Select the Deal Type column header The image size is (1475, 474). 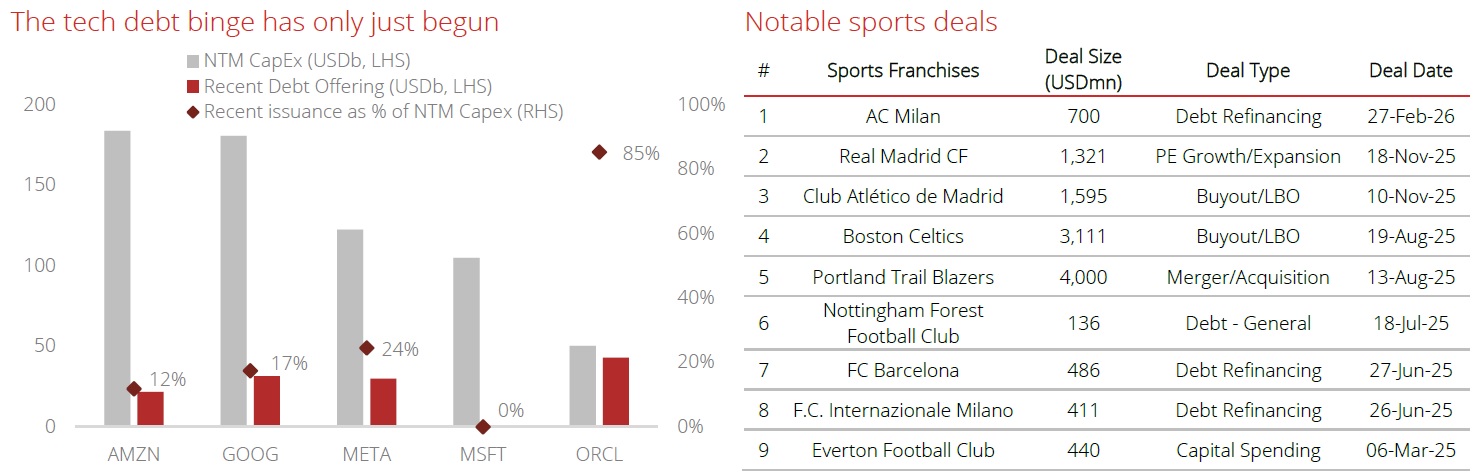point(1247,70)
